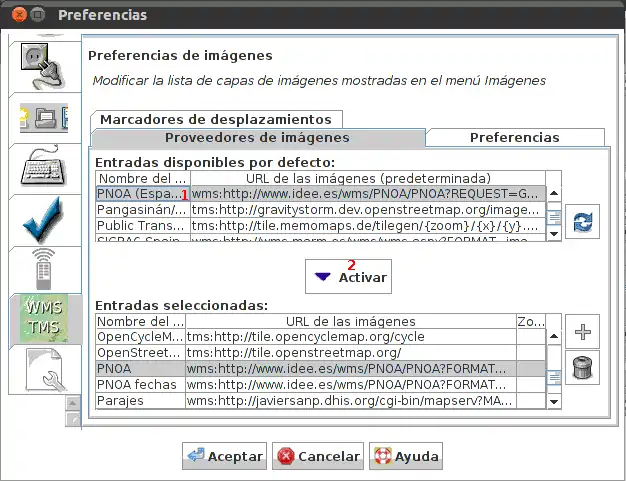Select the Proveedores de imágenes tab
Viewport: 626px width, 481px height.
(x=257, y=137)
